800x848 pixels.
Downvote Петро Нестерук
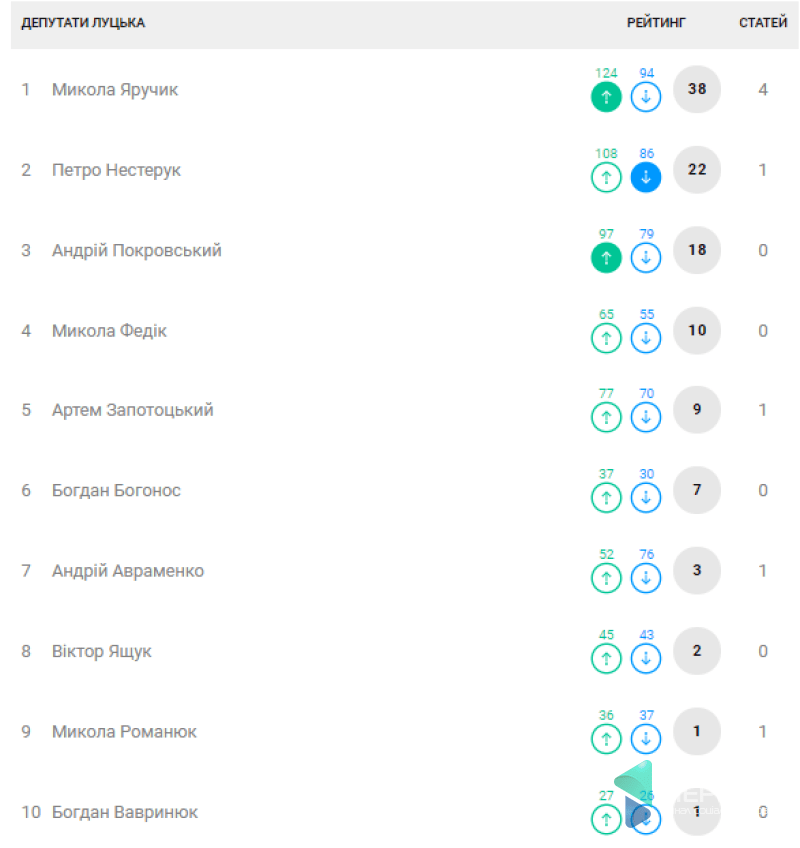(x=646, y=177)
